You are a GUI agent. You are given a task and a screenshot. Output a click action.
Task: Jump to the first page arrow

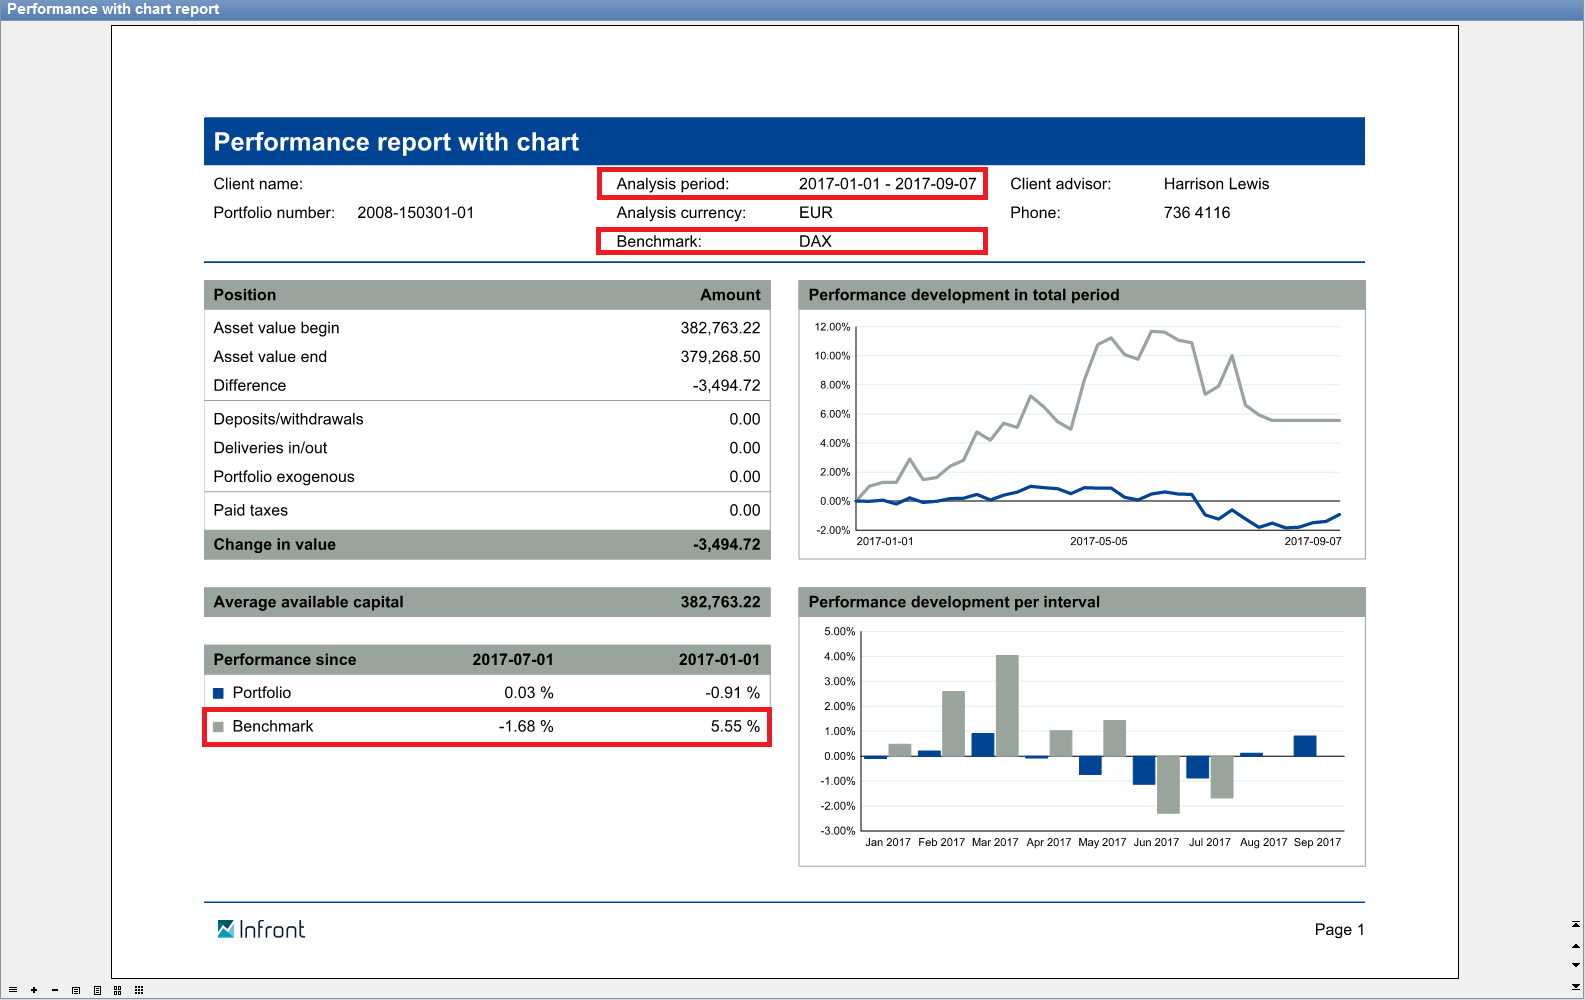point(1576,925)
